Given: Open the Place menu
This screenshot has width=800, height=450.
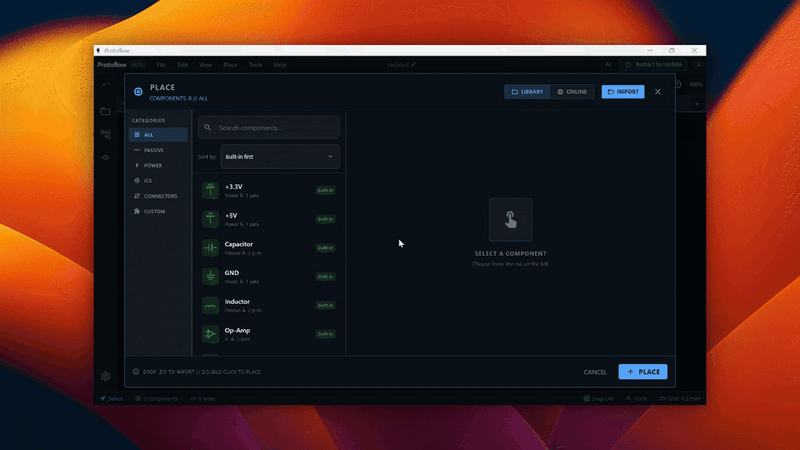Looking at the screenshot, I should coord(230,65).
